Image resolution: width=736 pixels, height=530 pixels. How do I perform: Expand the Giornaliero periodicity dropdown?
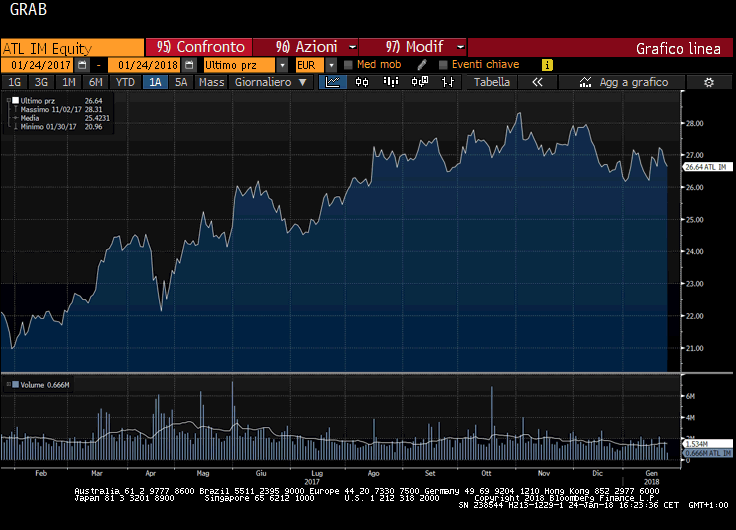click(303, 82)
